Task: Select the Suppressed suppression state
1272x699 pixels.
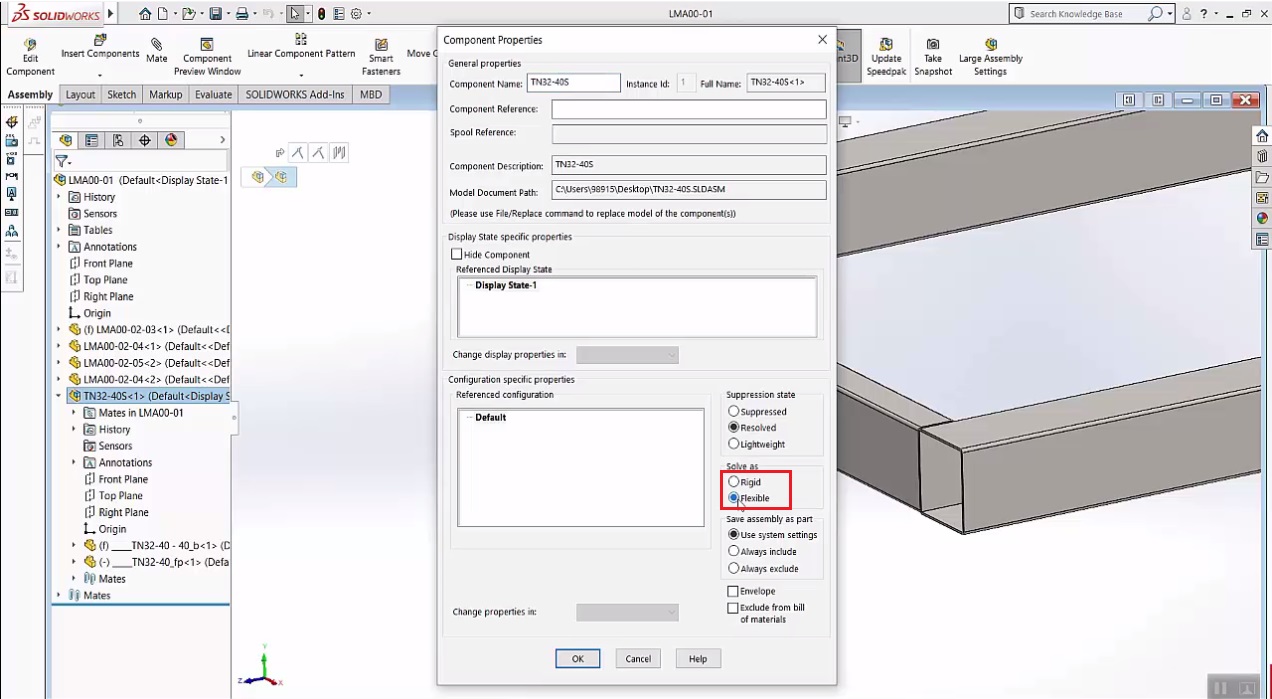Action: pos(734,411)
